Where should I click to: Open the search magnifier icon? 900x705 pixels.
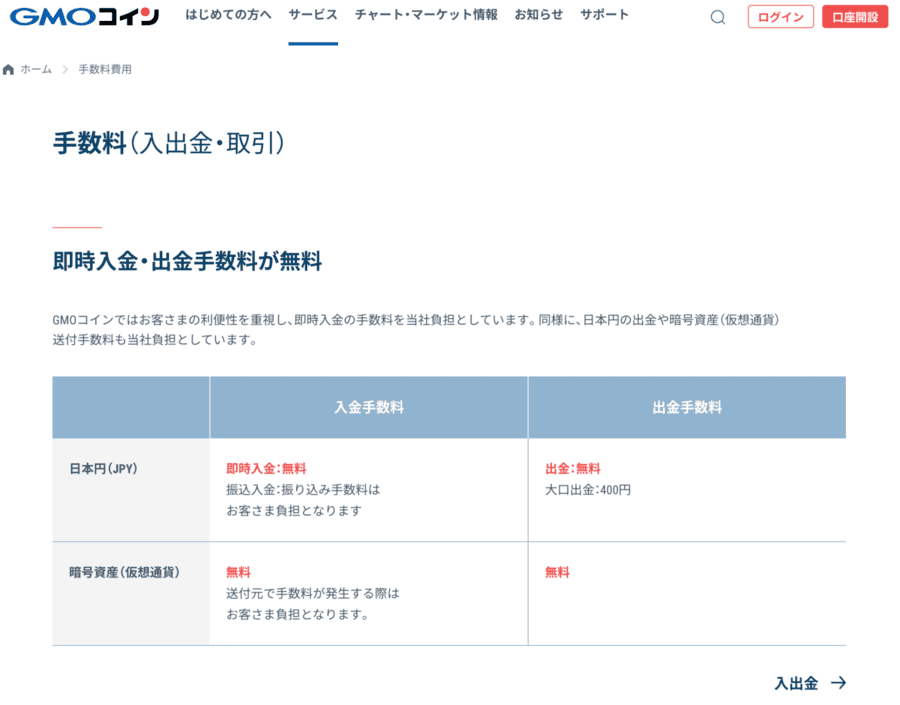[717, 17]
